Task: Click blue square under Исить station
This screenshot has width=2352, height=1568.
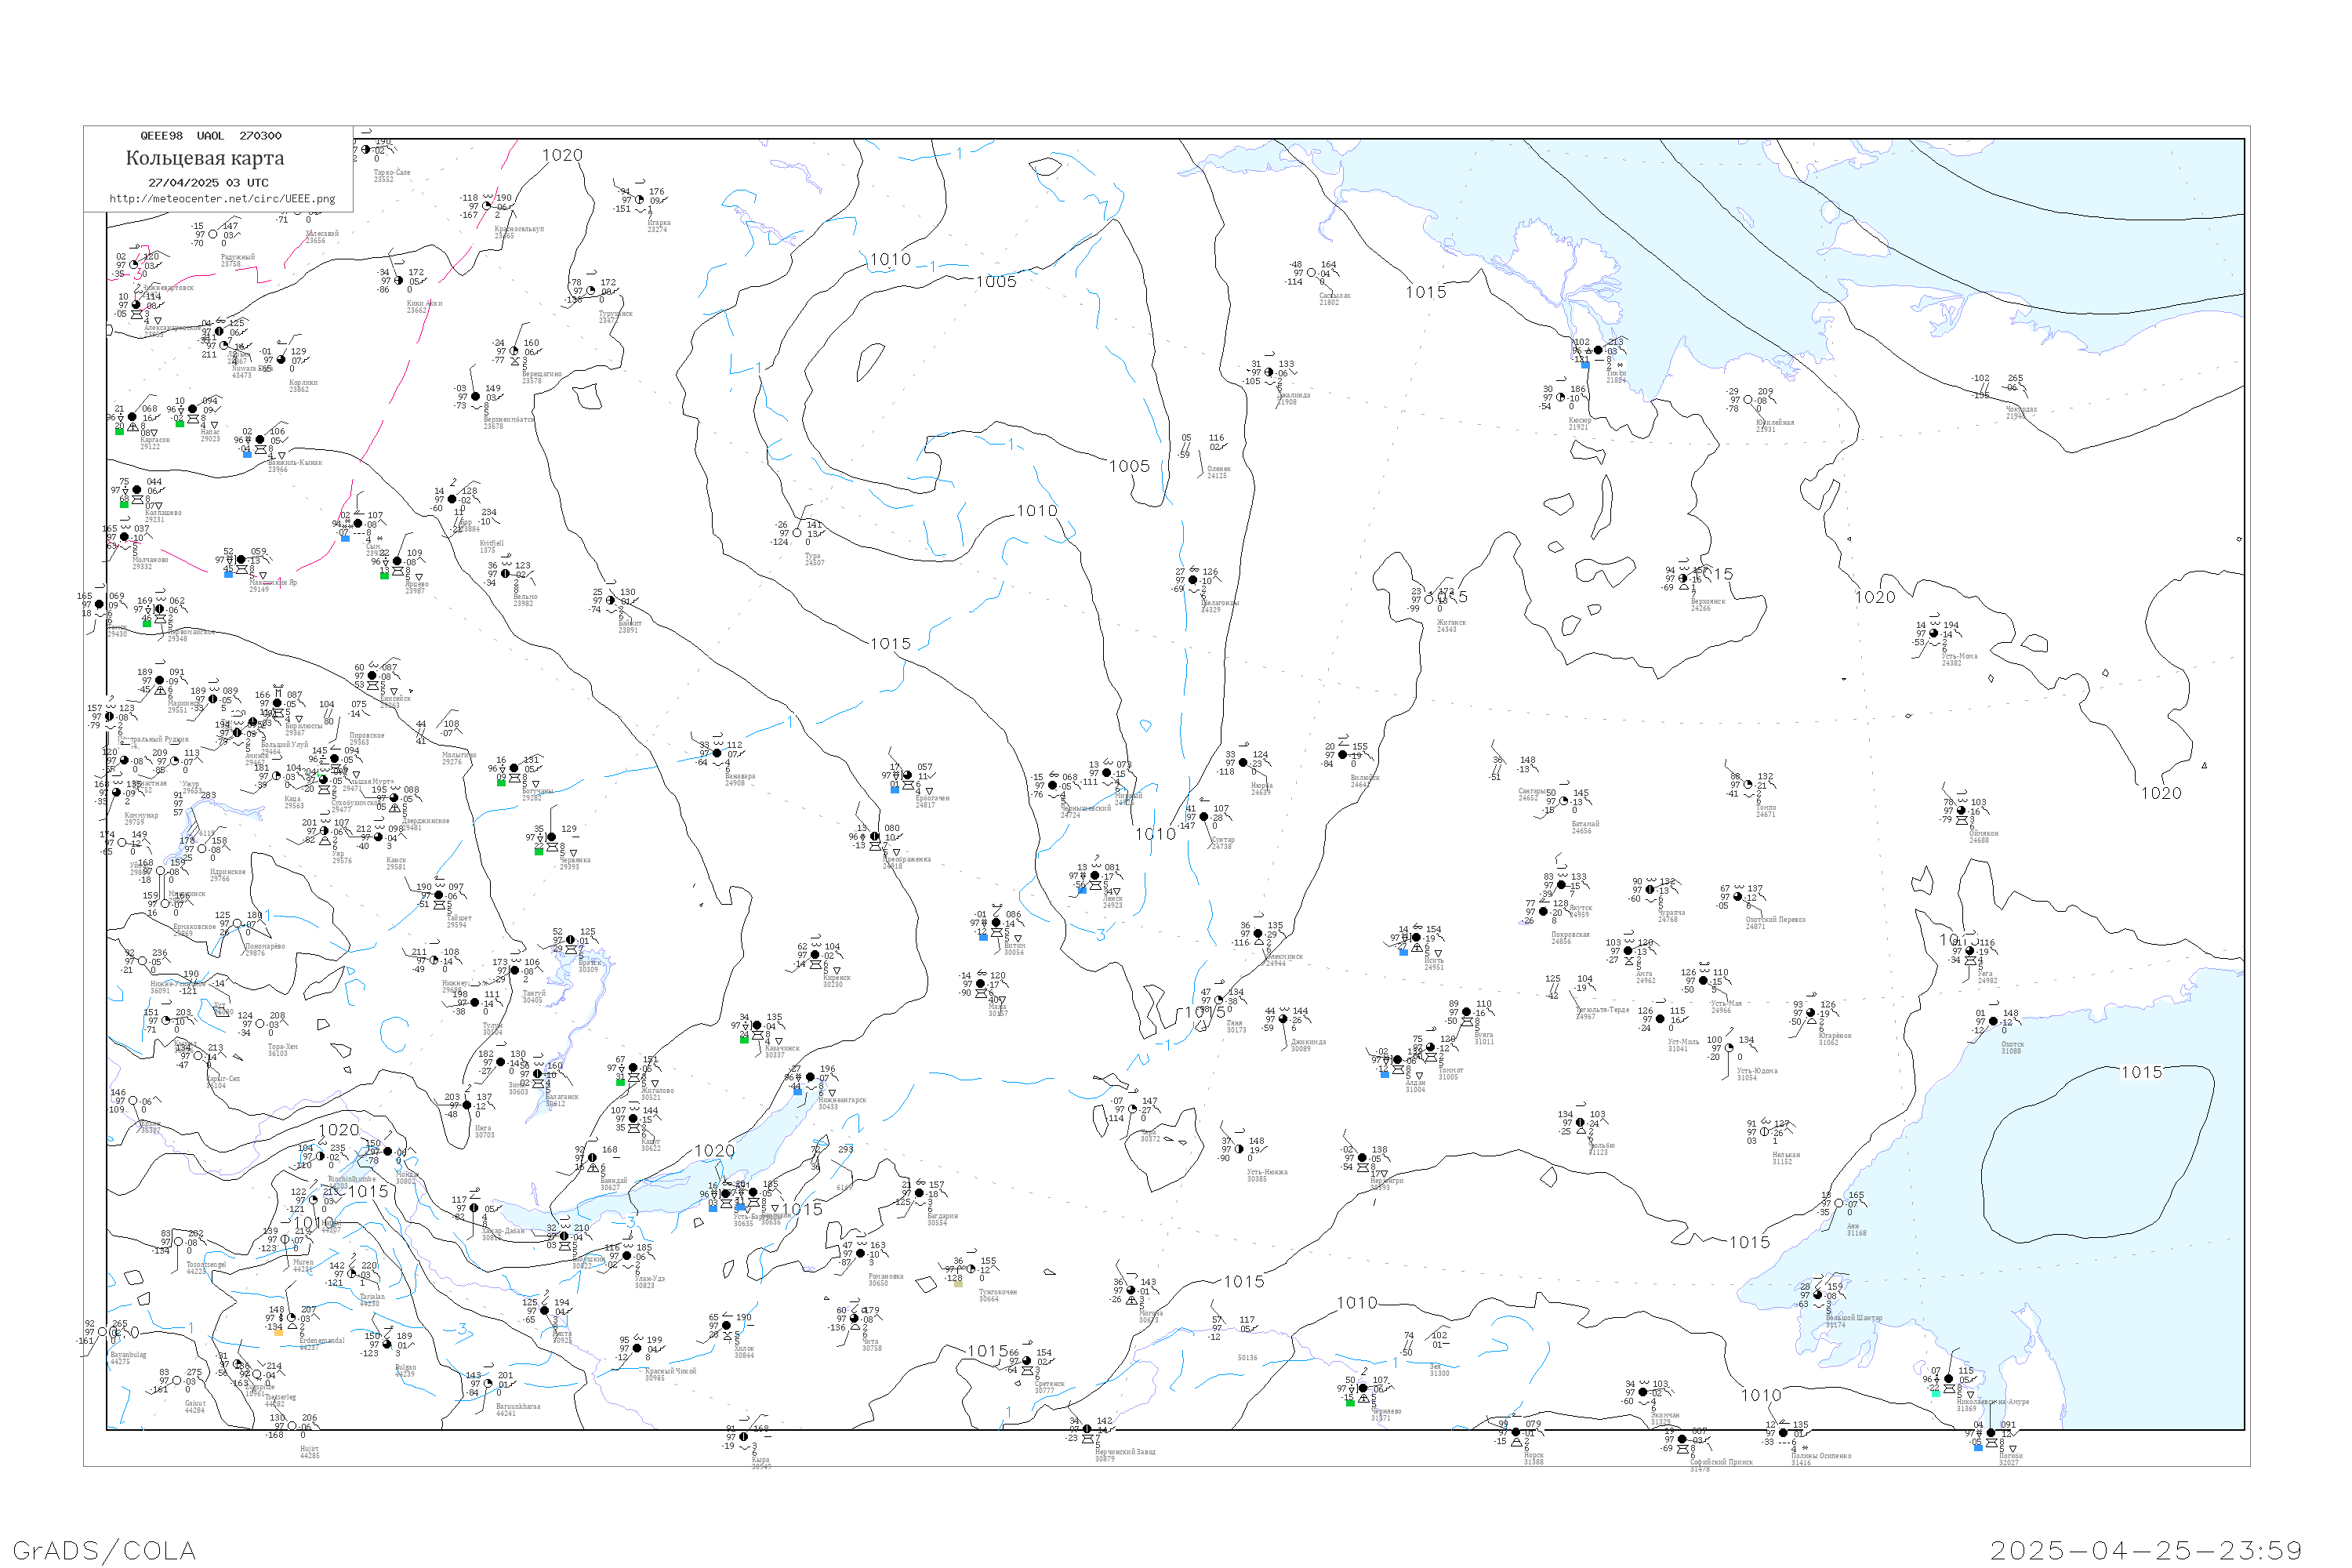Action: tap(1404, 952)
